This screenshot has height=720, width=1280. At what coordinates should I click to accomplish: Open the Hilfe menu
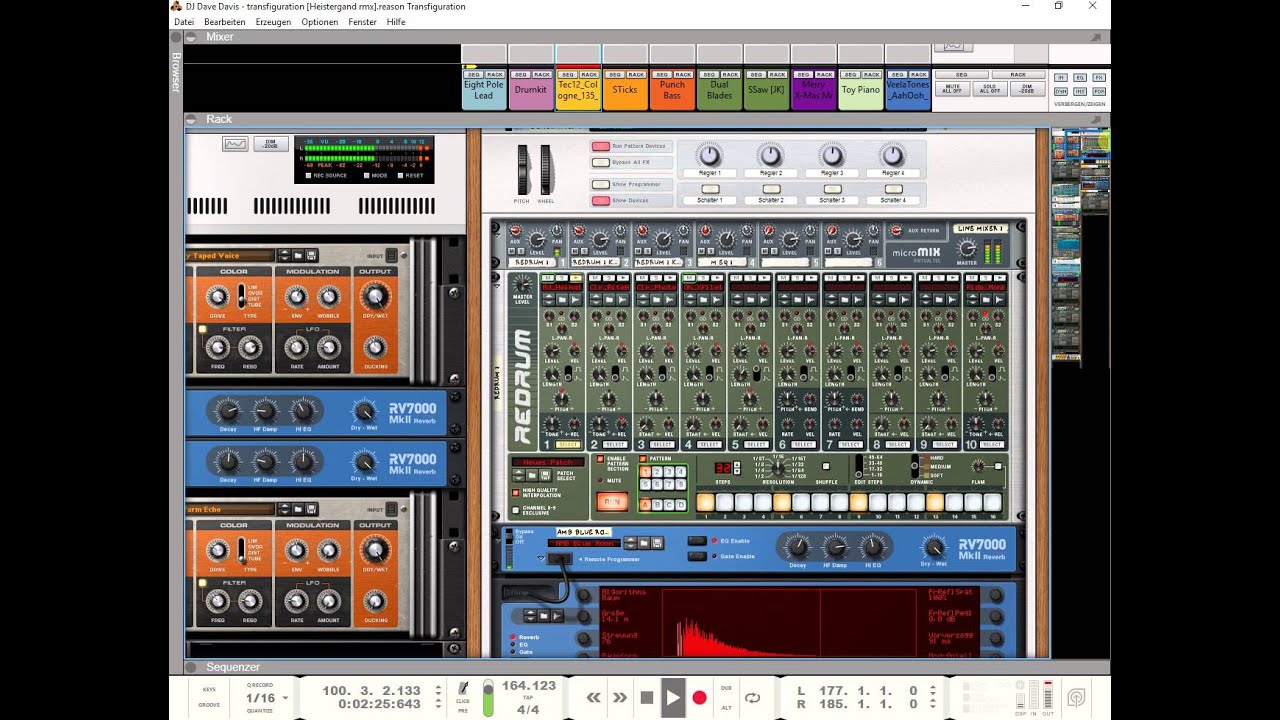(396, 21)
